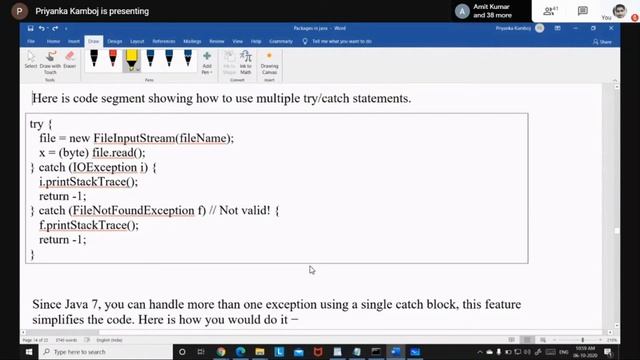The height and width of the screenshot is (360, 640).
Task: Open the Windows Start menu
Action: (x=29, y=351)
